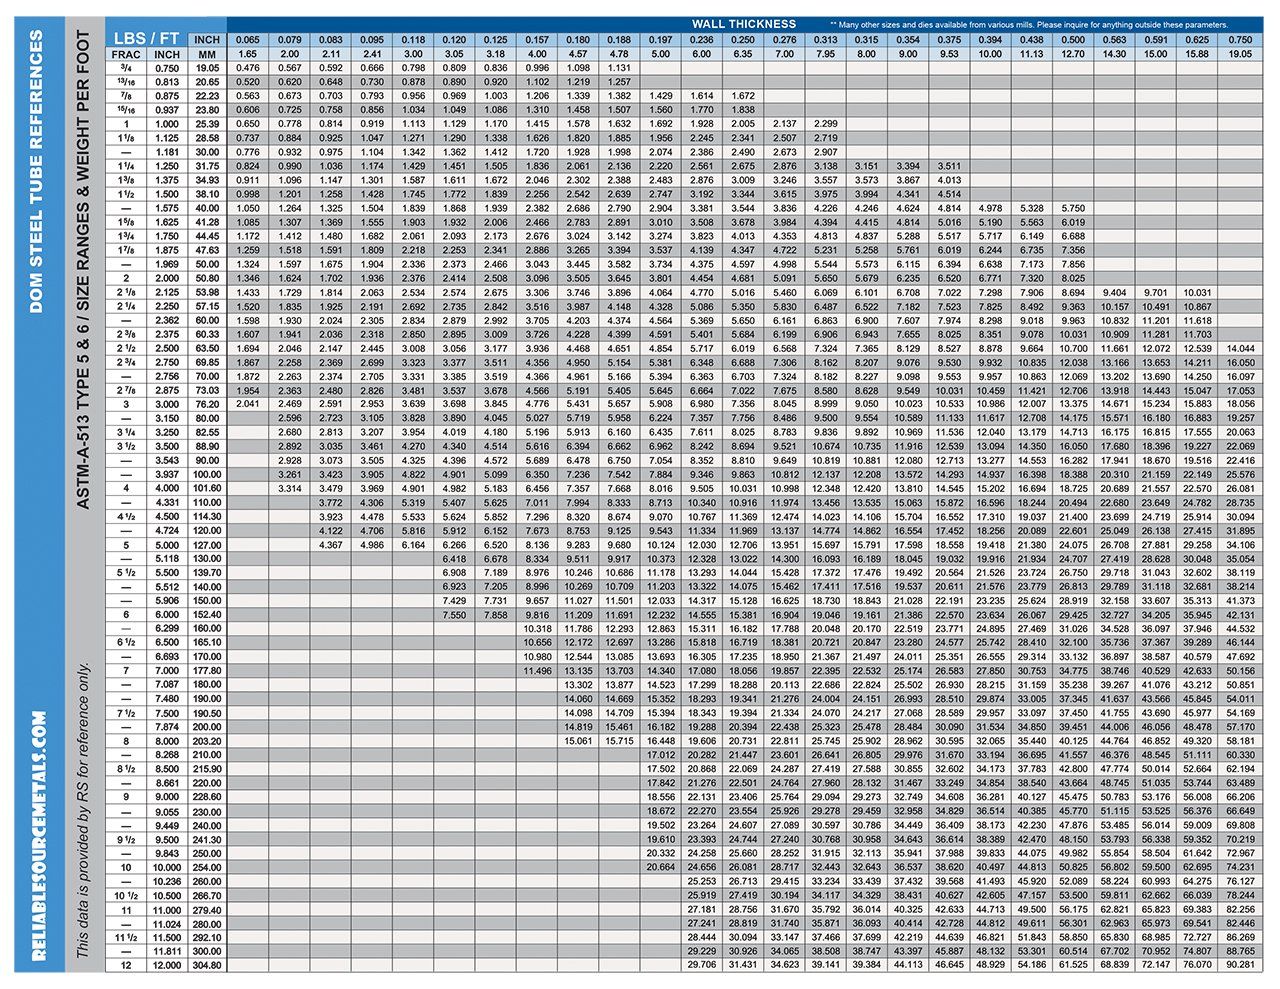Click the 'FRAC' column header
Screen dimensions: 1280x989
[x=127, y=54]
